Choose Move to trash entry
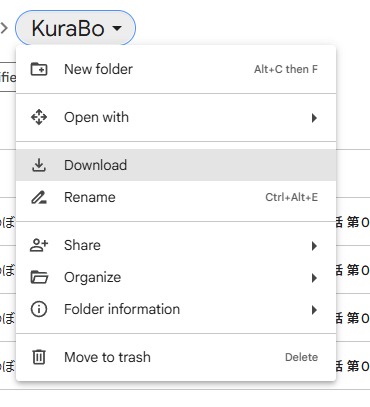Viewport: 370px width, 407px height. (x=176, y=357)
